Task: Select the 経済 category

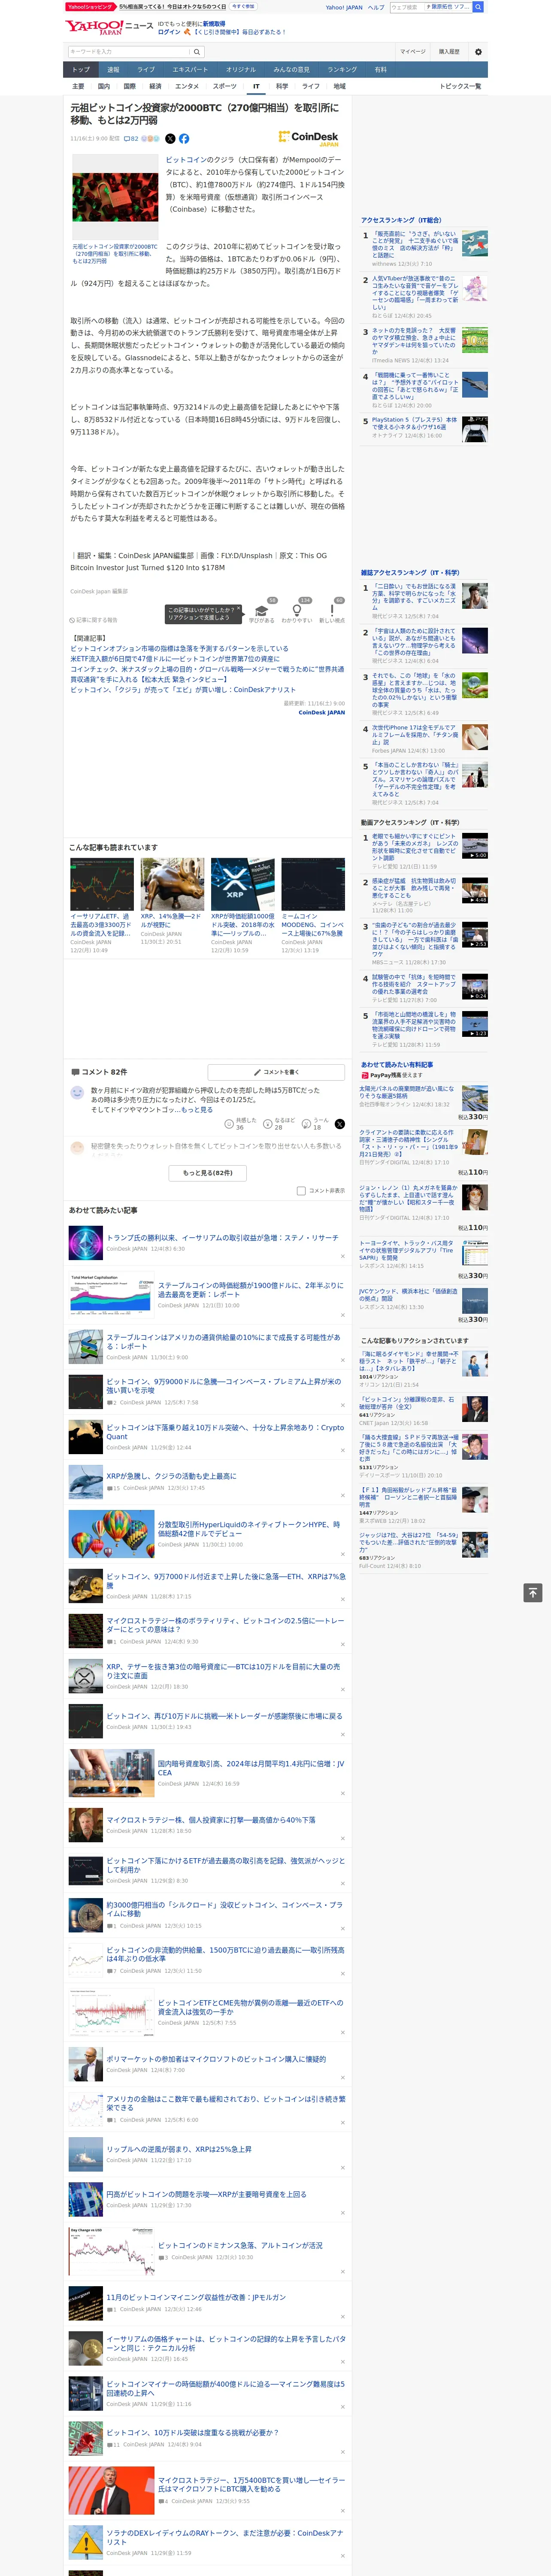Action: click(x=155, y=86)
